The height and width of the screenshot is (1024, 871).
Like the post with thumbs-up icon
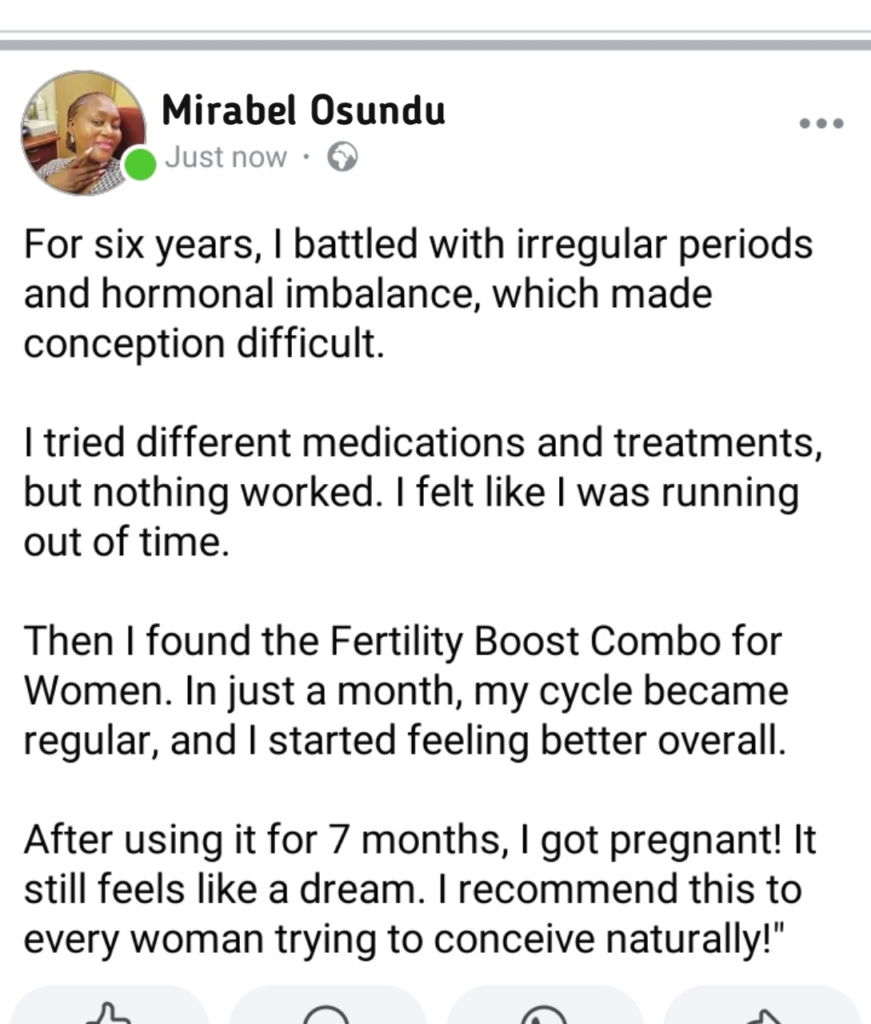click(x=109, y=1010)
